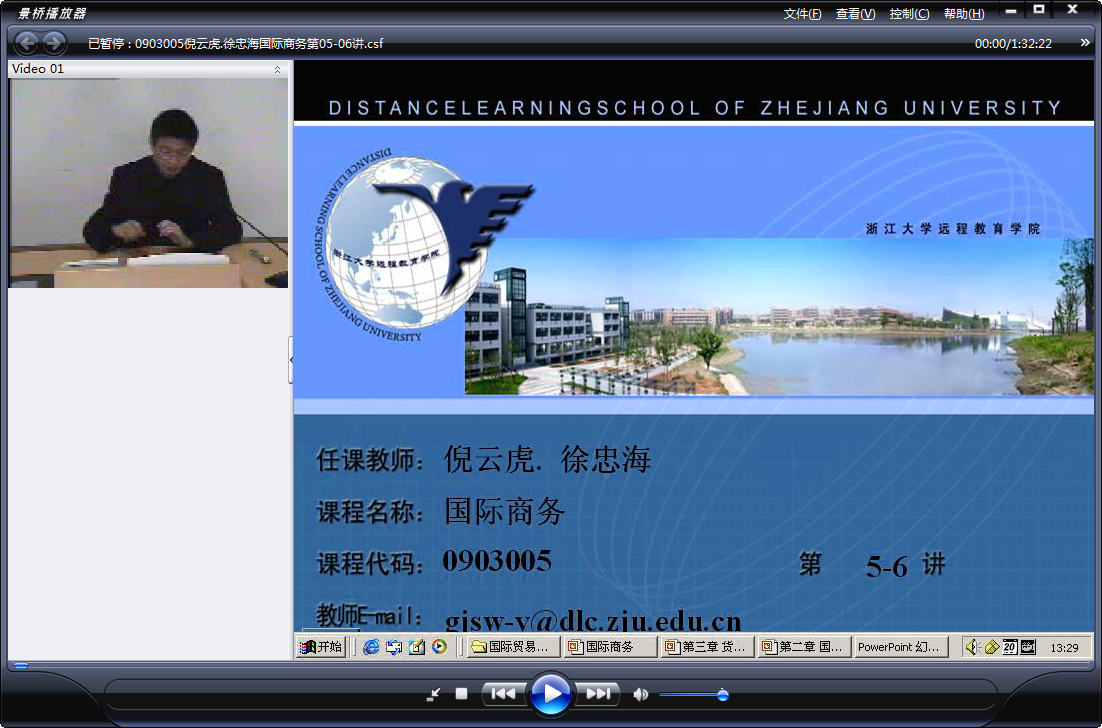
Task: Click the notepad-pencil quick launch icon
Action: (417, 647)
